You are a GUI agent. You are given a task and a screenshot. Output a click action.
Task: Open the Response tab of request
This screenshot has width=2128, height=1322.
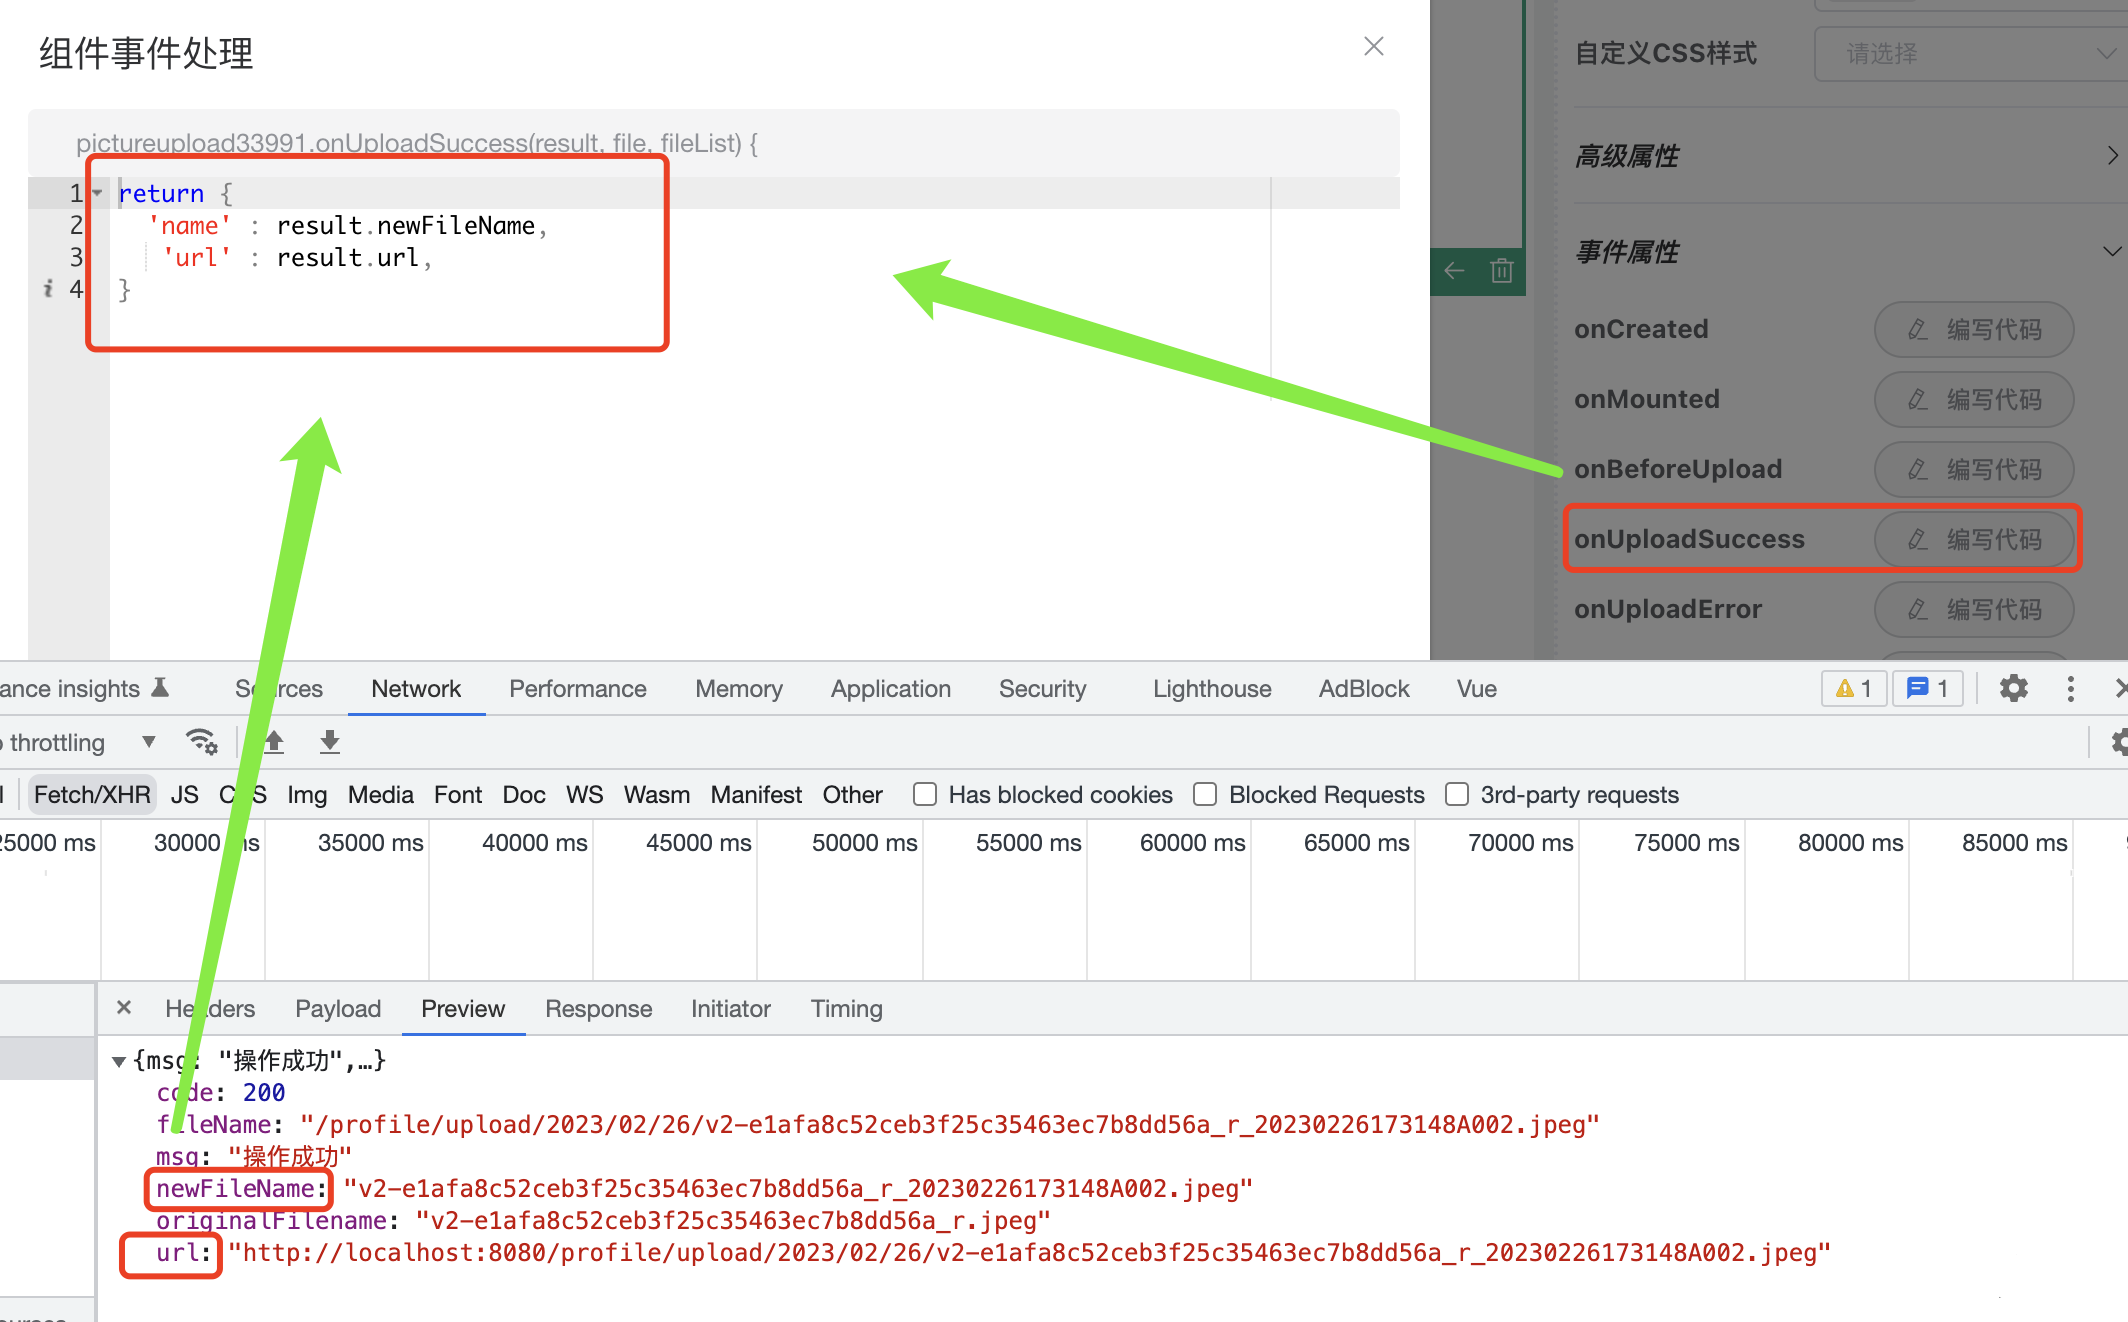598,1008
